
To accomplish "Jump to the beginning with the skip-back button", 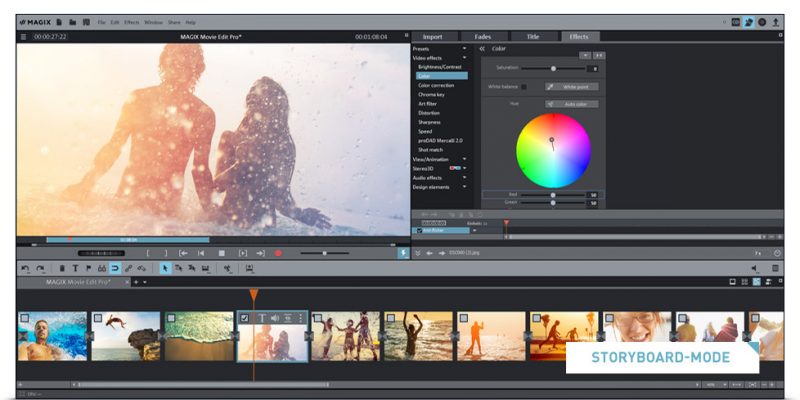I will pos(201,253).
